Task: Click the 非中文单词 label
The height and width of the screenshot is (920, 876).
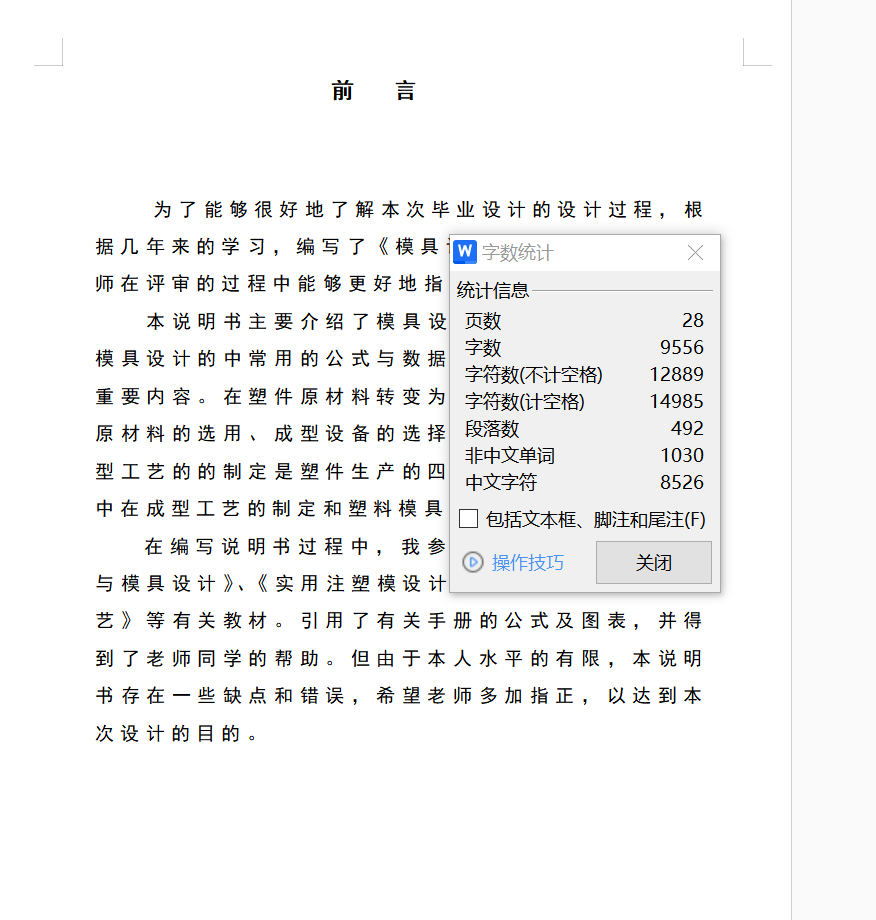Action: tap(510, 456)
